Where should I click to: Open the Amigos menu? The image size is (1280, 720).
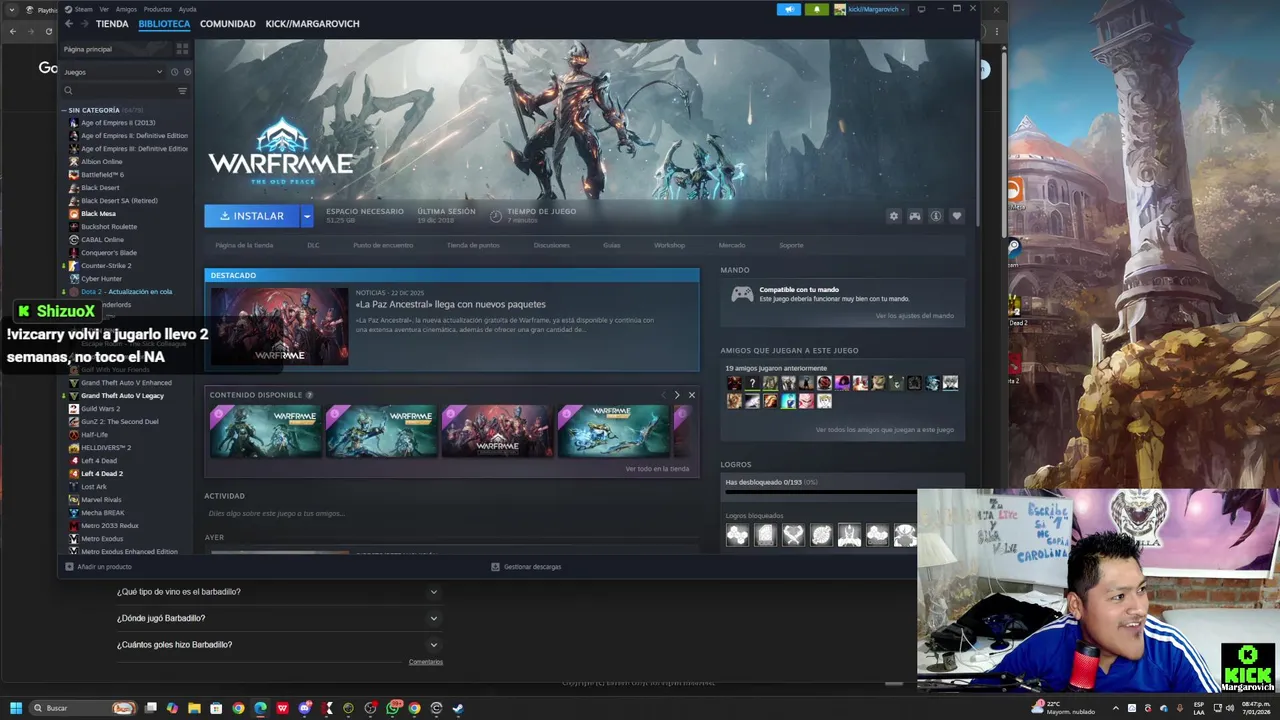126,9
